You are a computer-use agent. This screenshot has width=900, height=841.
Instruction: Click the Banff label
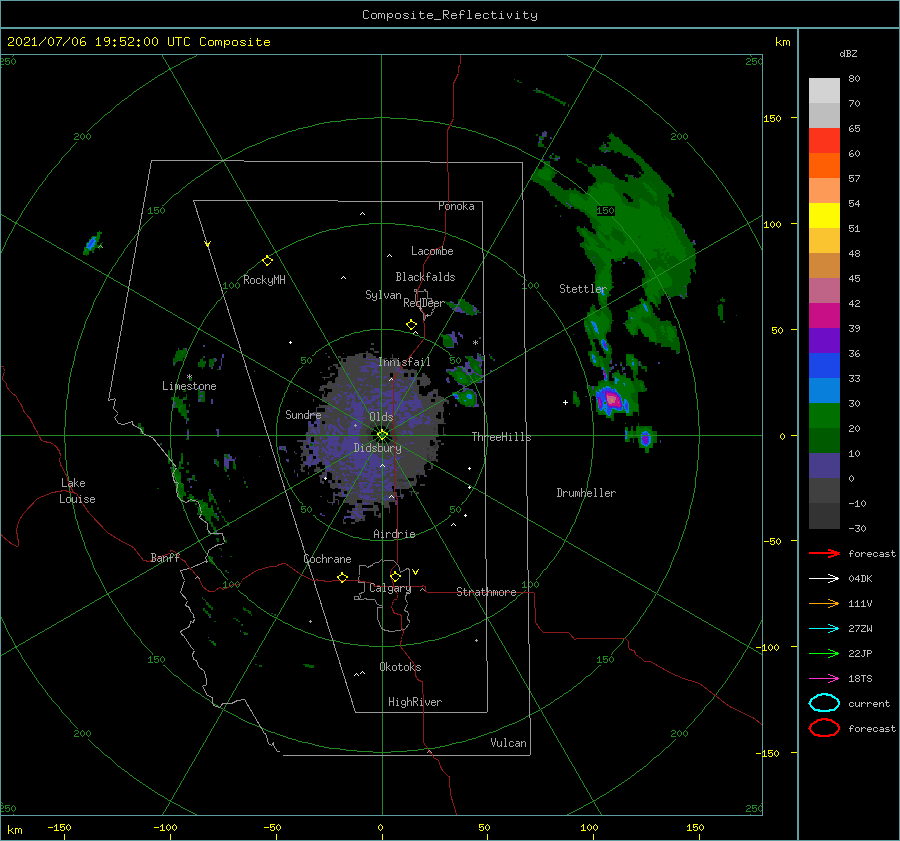[165, 557]
